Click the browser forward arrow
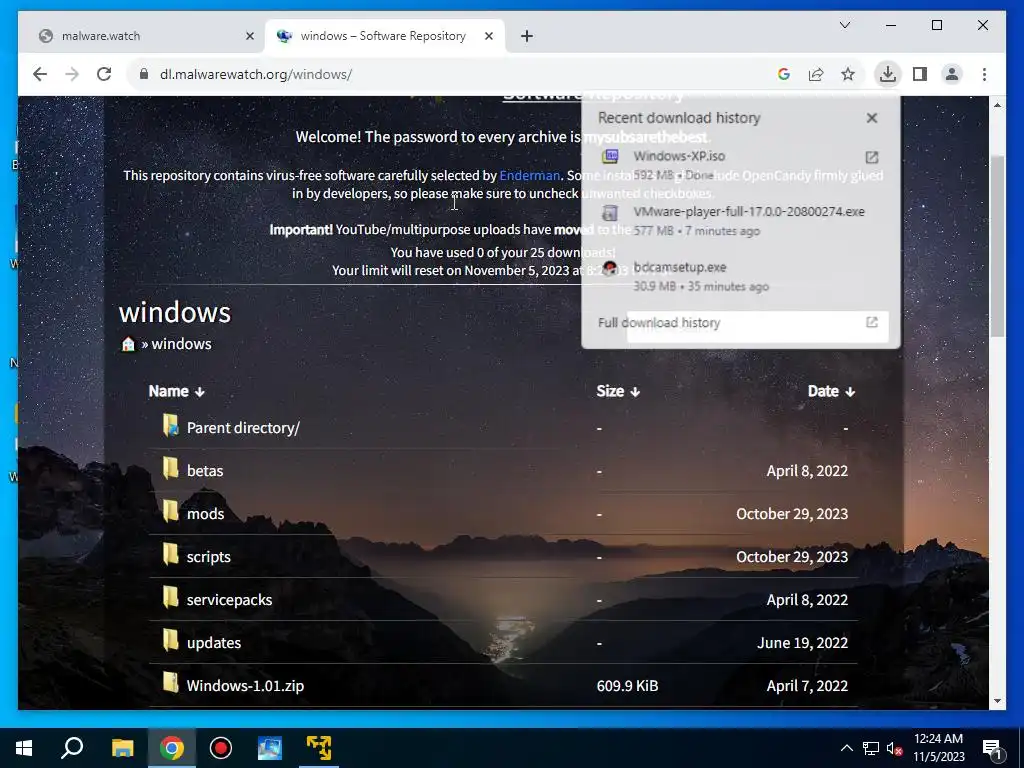1024x768 pixels. pos(72,74)
